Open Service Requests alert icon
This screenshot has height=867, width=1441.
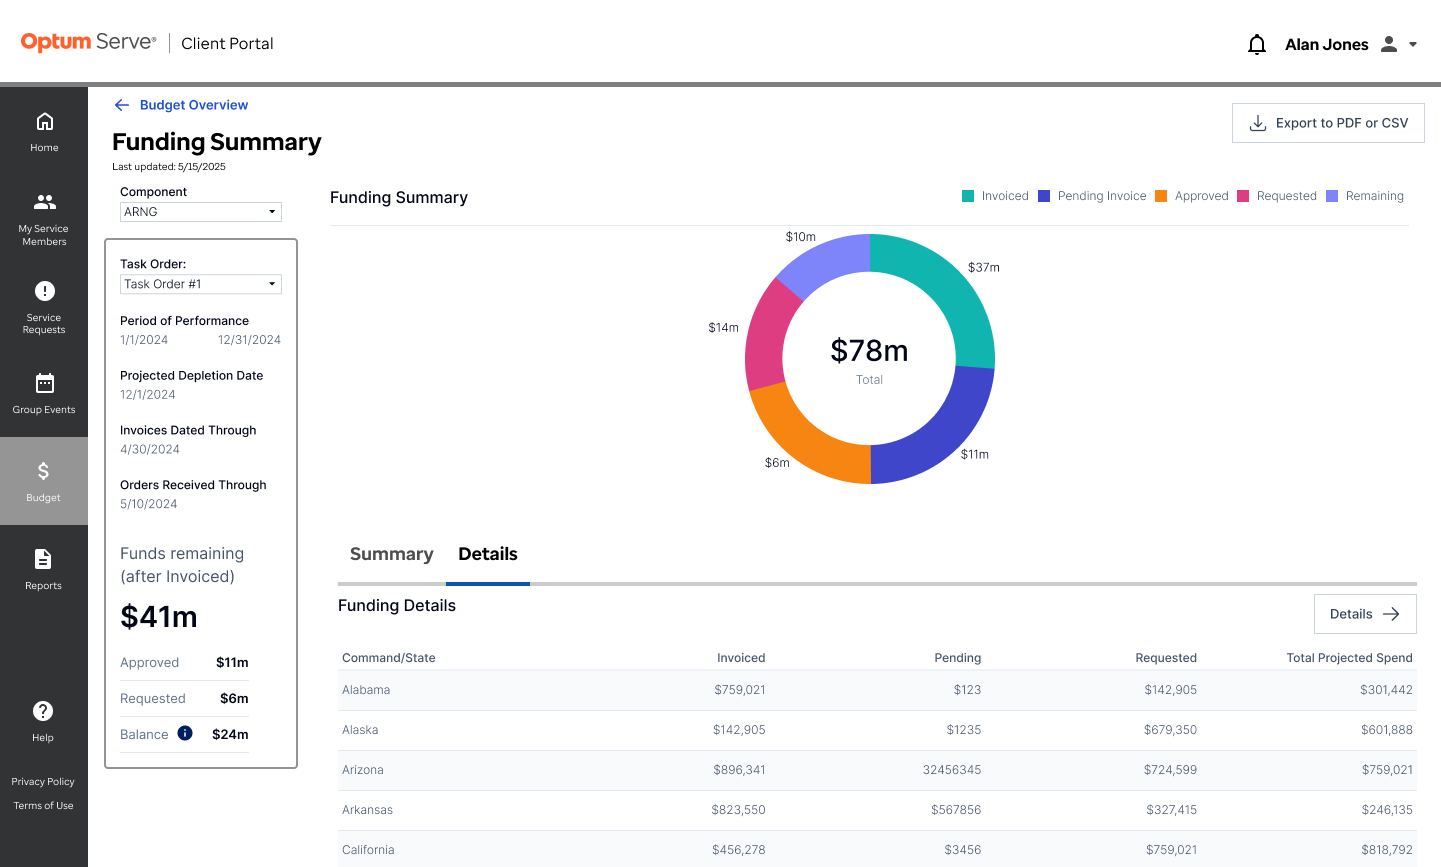[x=44, y=291]
